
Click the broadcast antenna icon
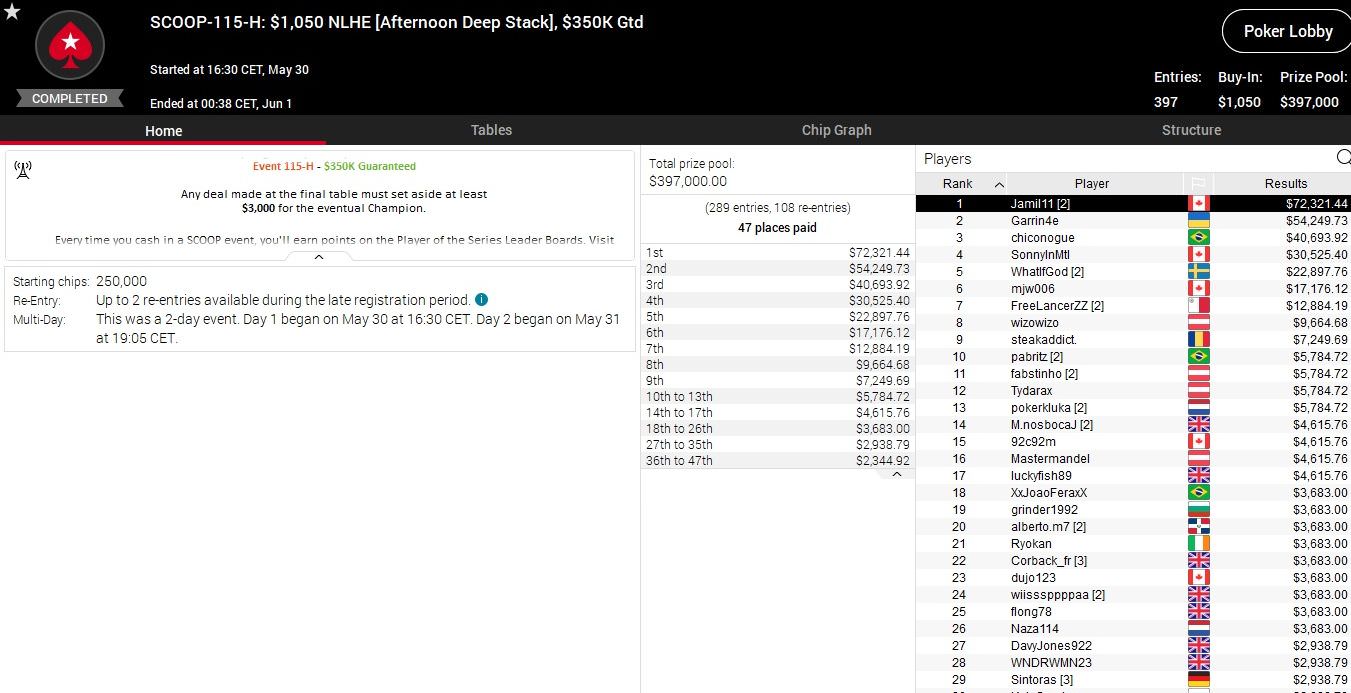(x=23, y=169)
